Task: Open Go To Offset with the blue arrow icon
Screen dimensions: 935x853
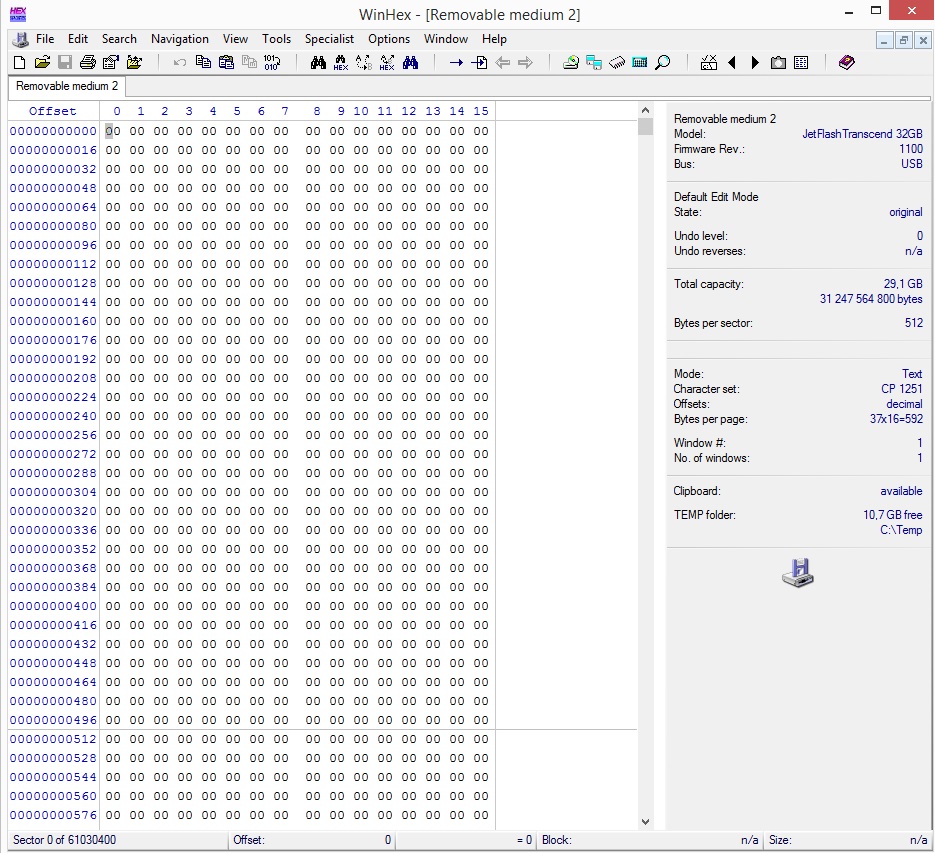Action: tap(456, 63)
